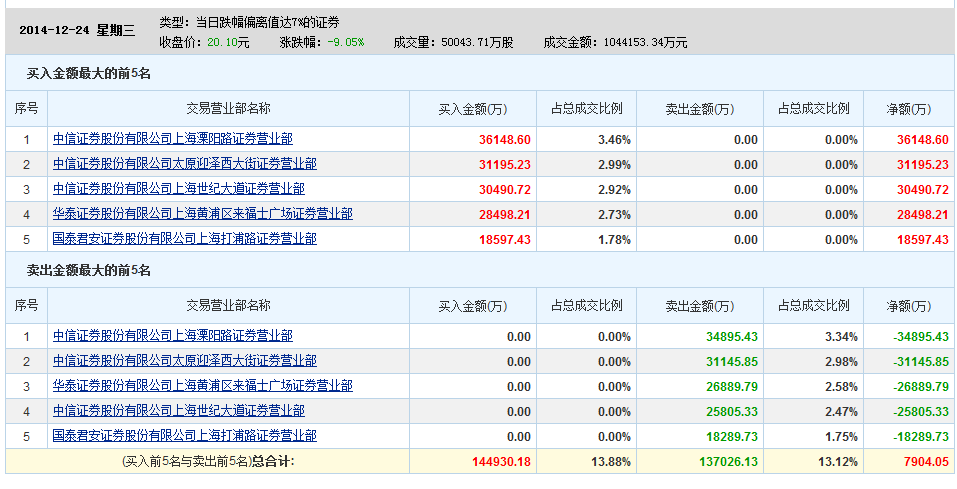The image size is (957, 489).
Task: Open 中信证券太原迎泽西大街 link in 卖出金额最大 table
Action: click(185, 361)
